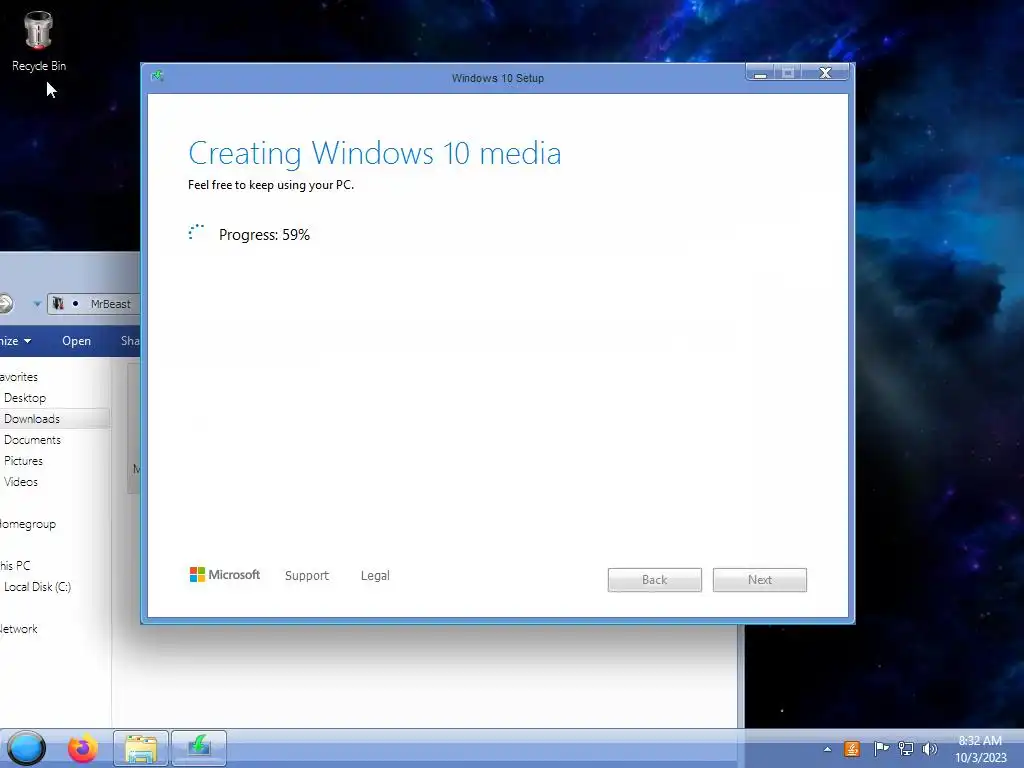Viewport: 1024px width, 768px height.
Task: Click the clock showing 8:32 AM
Action: (x=980, y=741)
